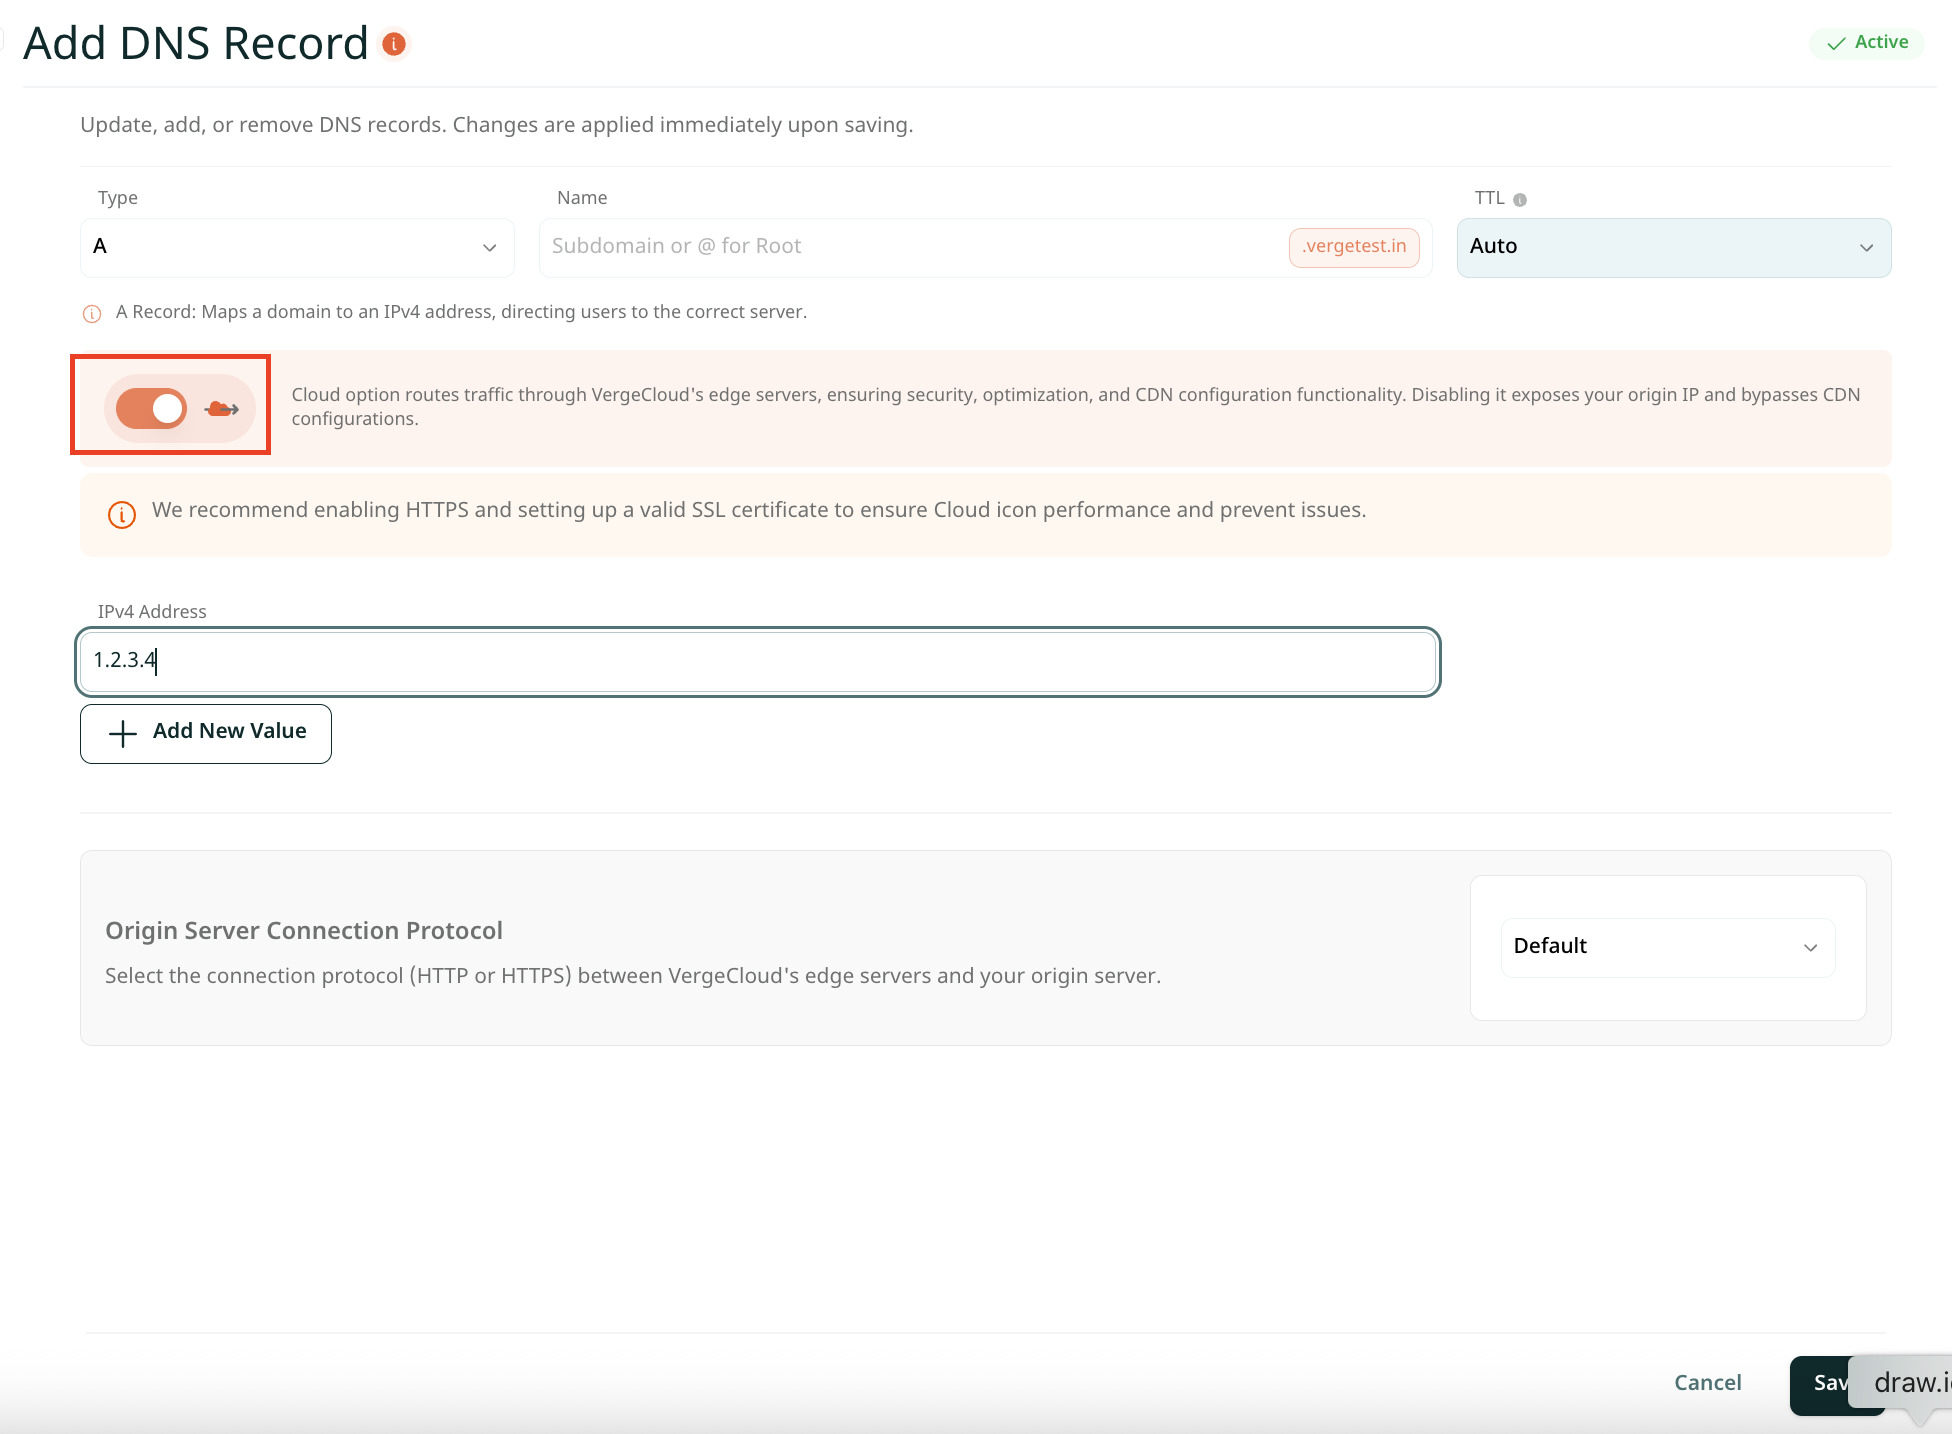Click the HTTPS recommendation warning icon

122,514
